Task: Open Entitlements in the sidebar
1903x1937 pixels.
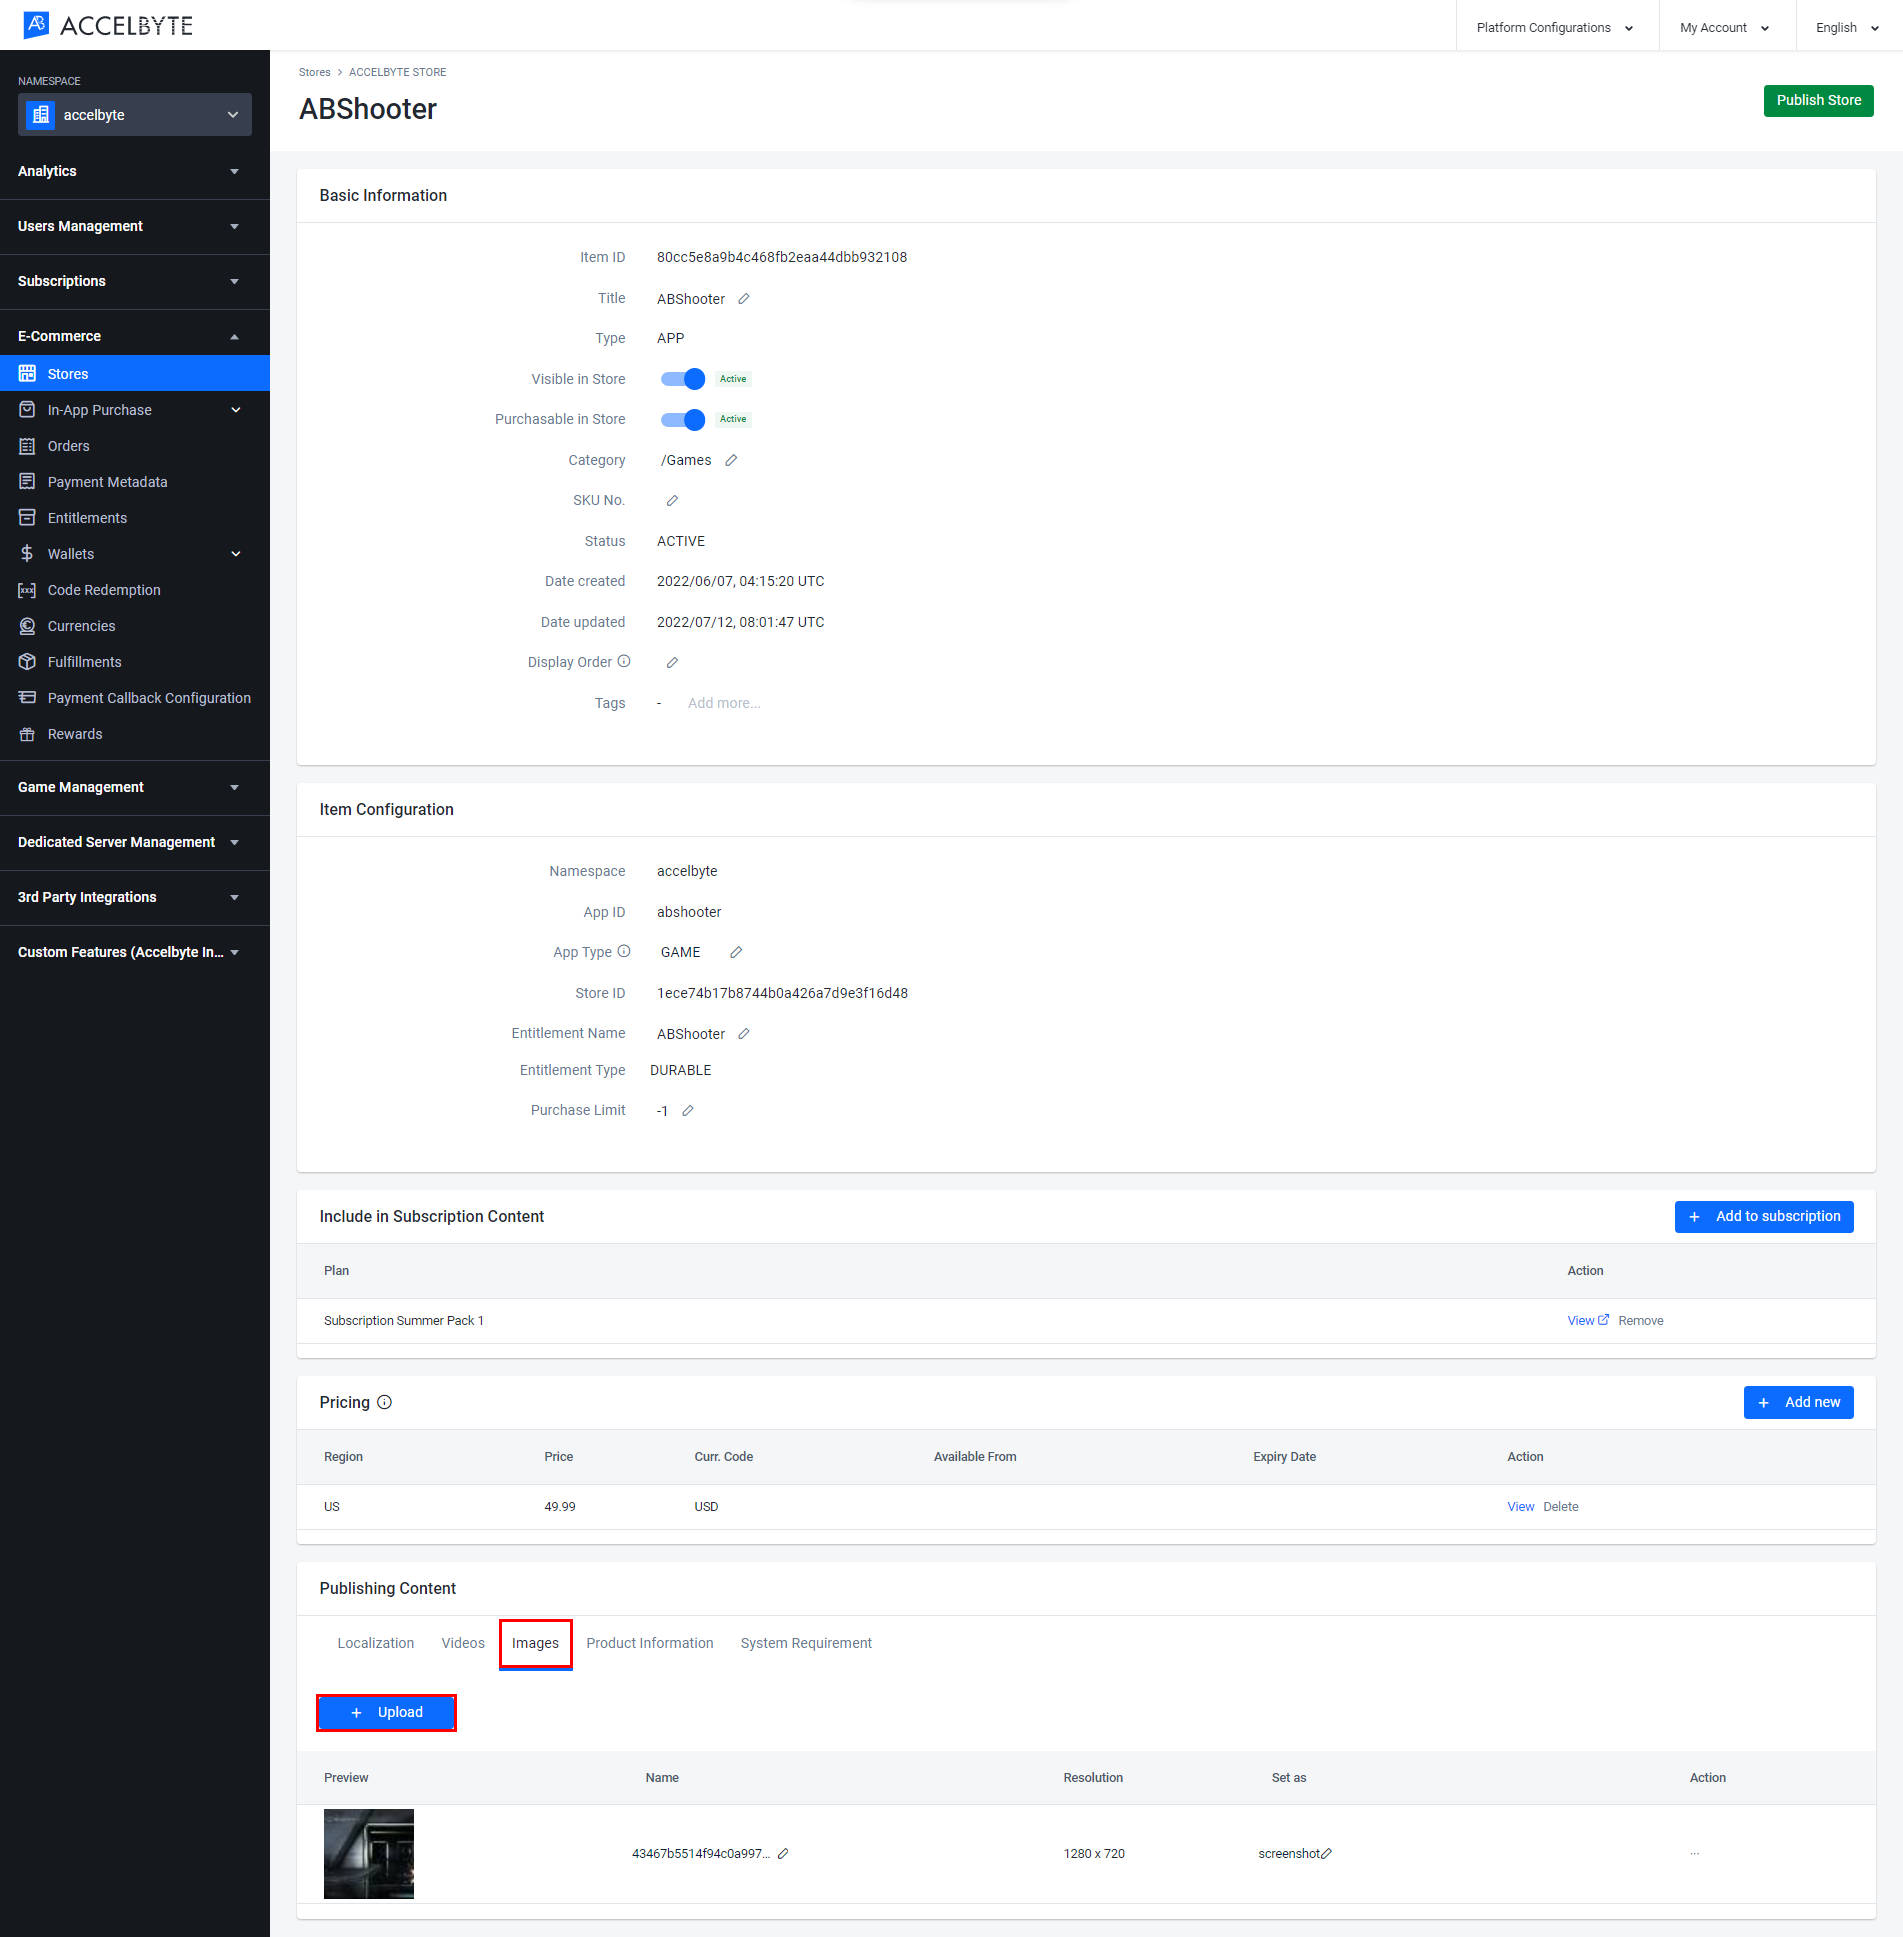Action: [135, 517]
